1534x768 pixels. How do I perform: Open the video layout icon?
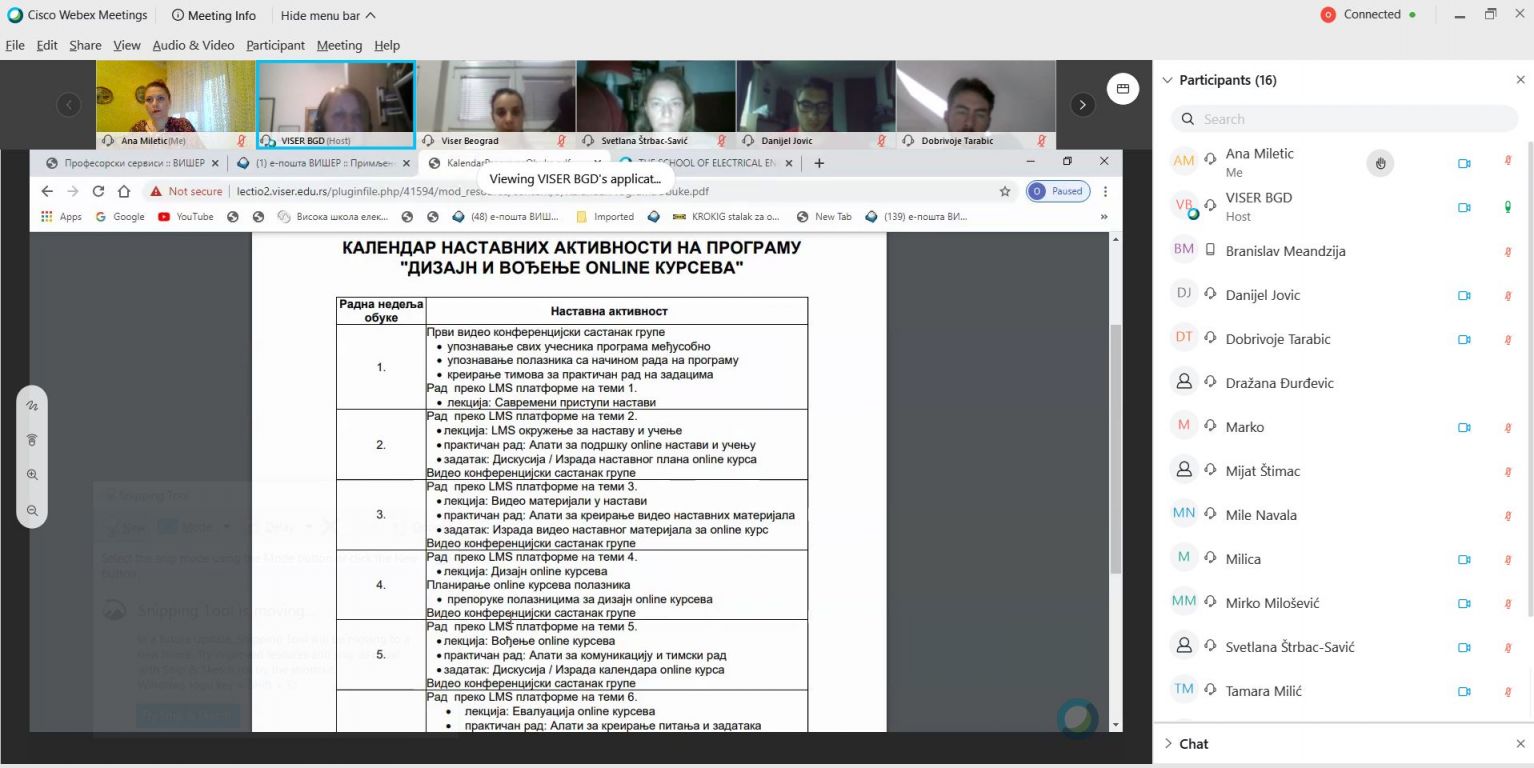1122,88
